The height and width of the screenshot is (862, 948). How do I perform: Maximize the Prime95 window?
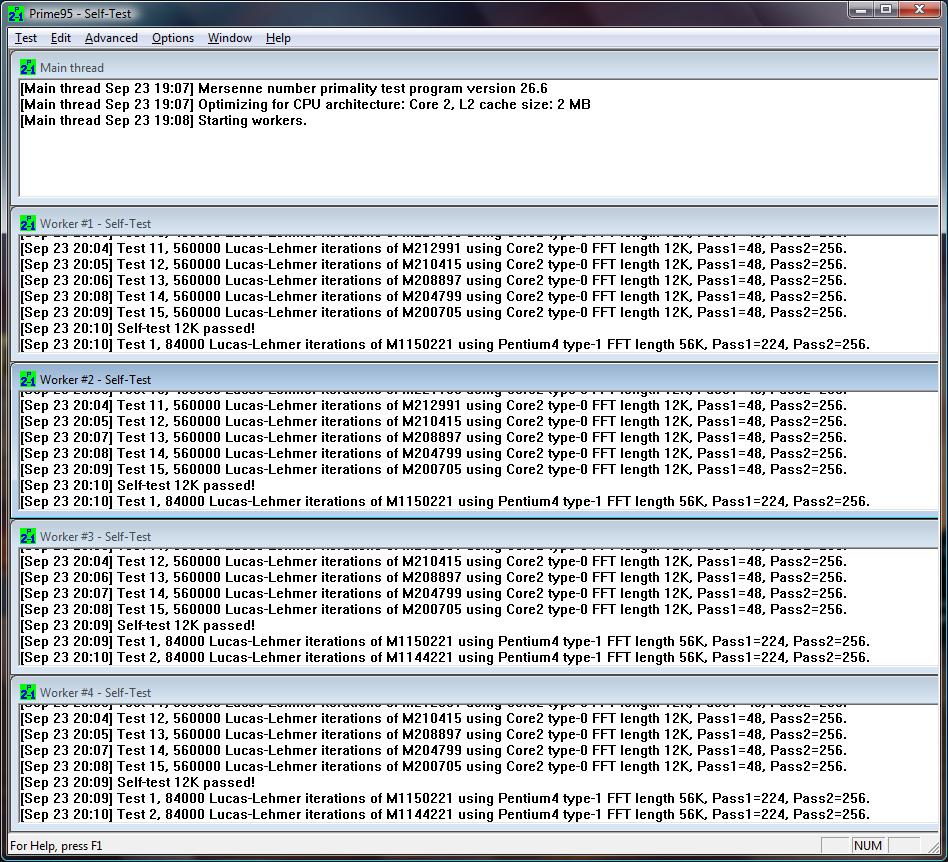click(886, 10)
